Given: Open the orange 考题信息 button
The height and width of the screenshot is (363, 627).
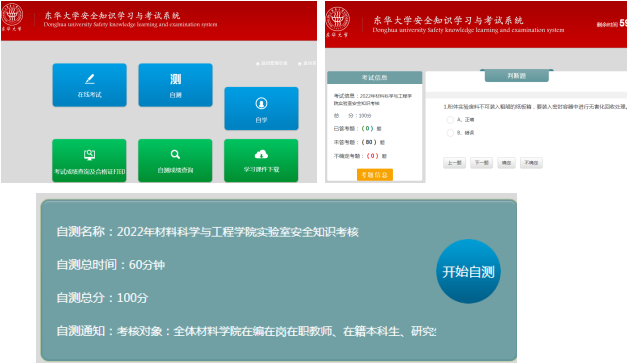Looking at the screenshot, I should pos(375,175).
